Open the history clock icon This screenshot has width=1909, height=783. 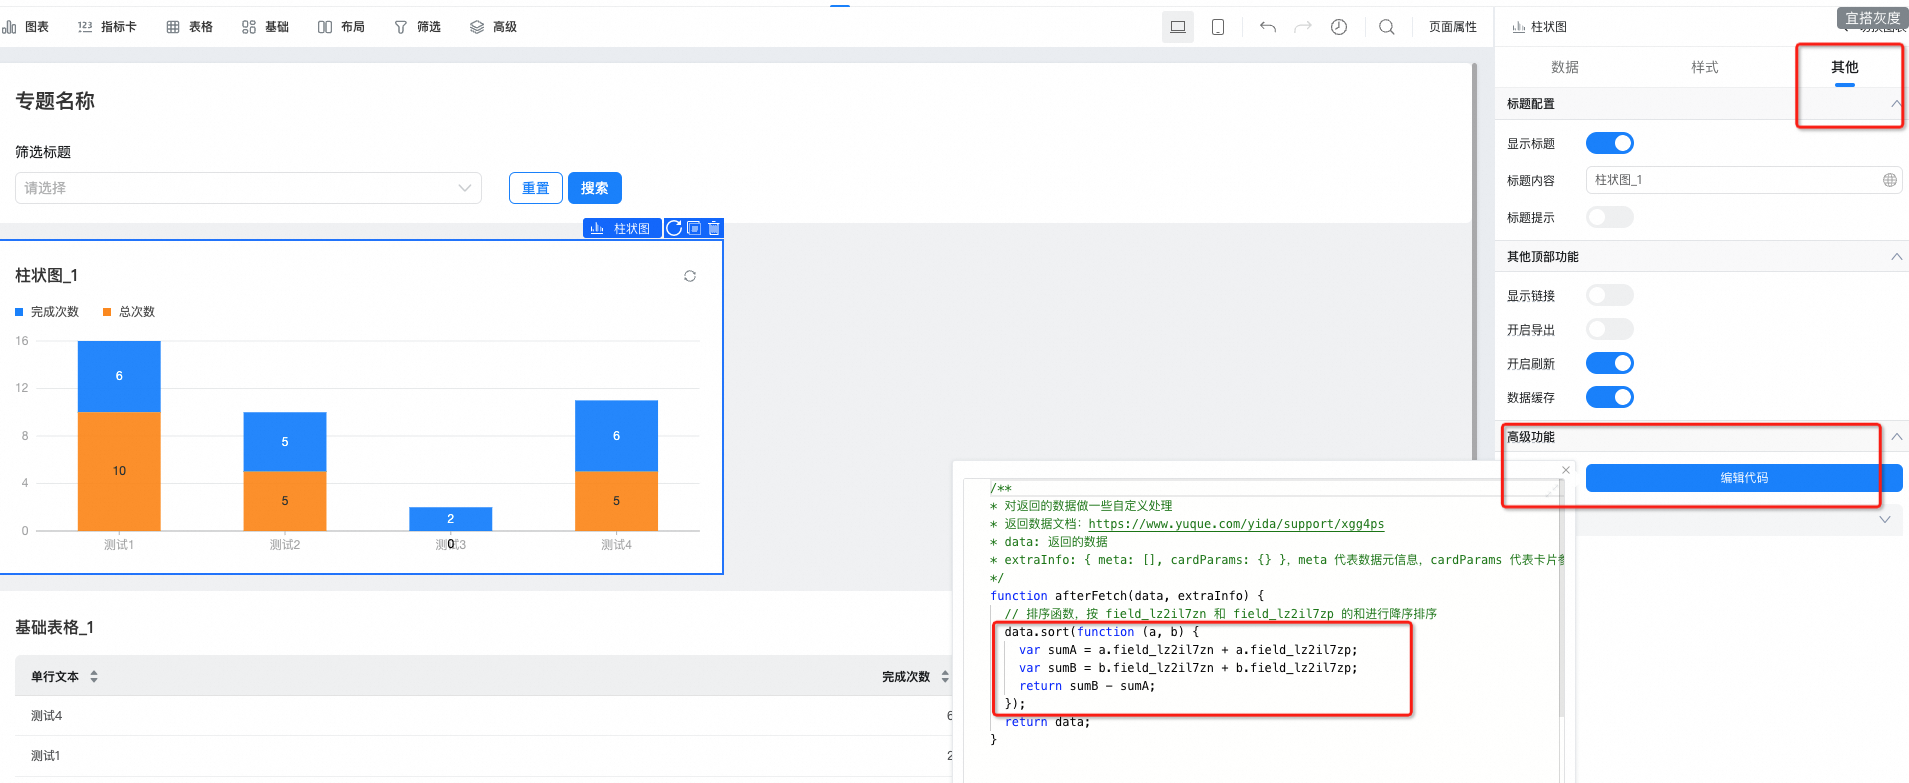pyautogui.click(x=1339, y=27)
